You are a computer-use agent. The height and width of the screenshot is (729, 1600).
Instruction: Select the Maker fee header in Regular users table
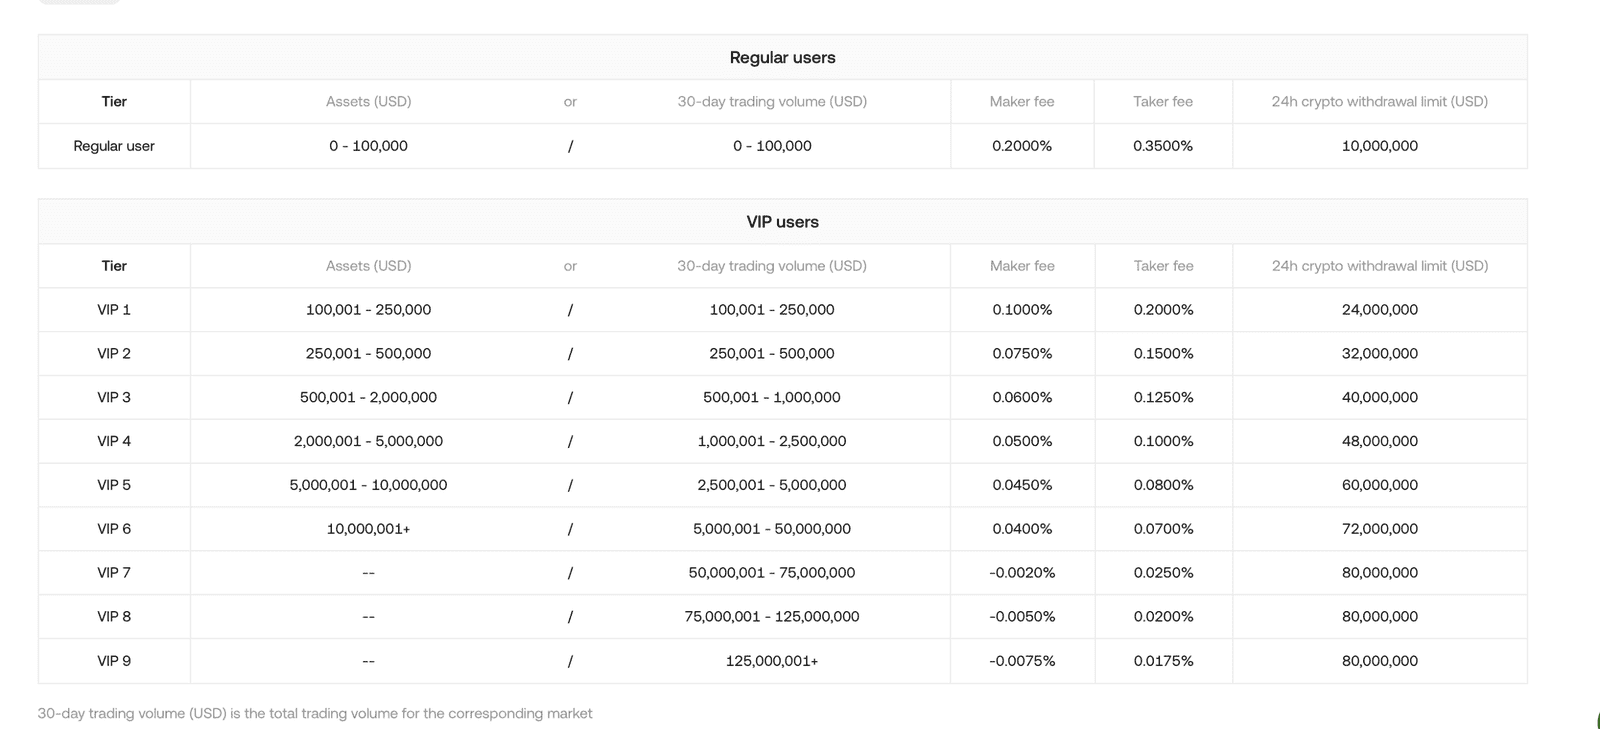pyautogui.click(x=1022, y=101)
